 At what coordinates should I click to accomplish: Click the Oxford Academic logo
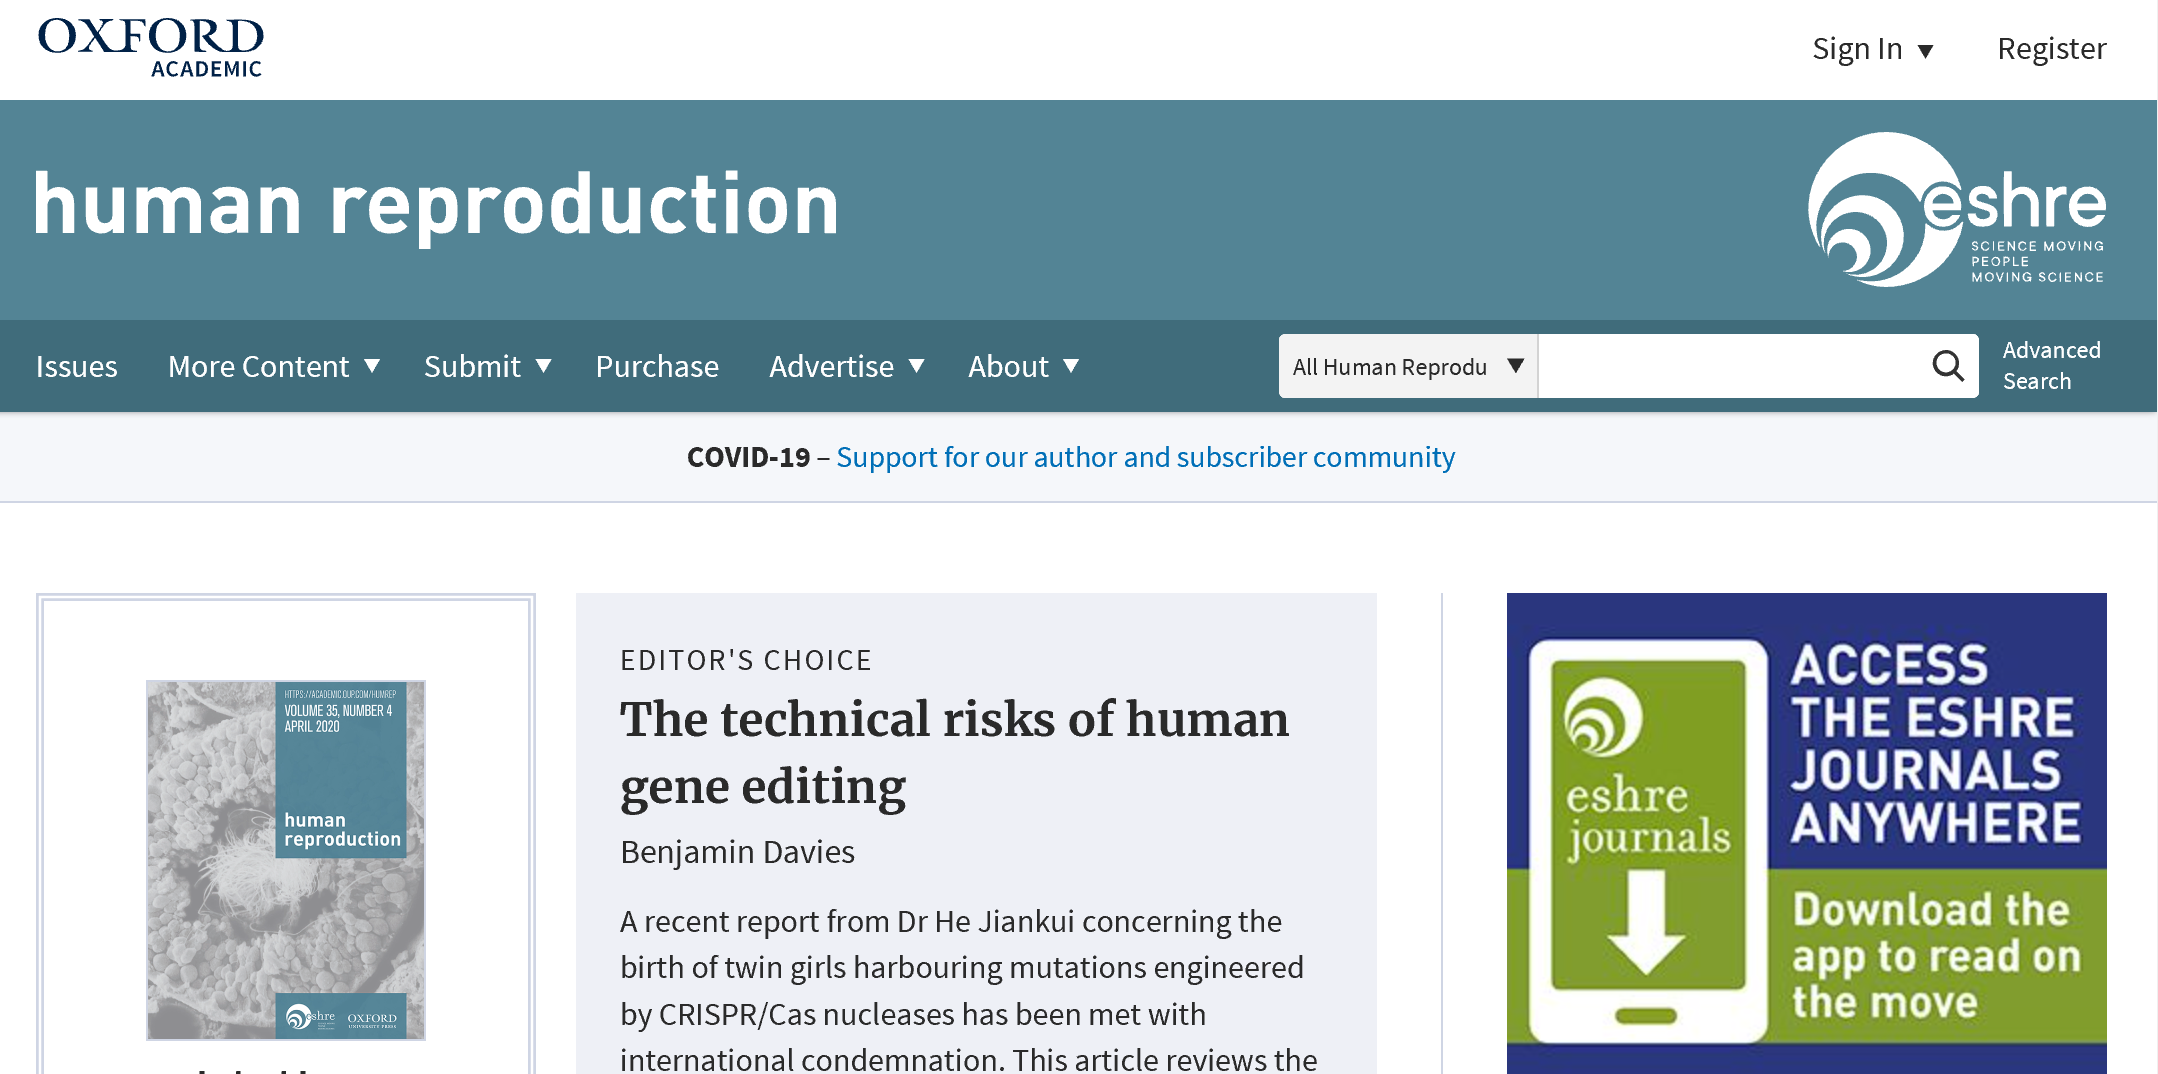coord(151,48)
